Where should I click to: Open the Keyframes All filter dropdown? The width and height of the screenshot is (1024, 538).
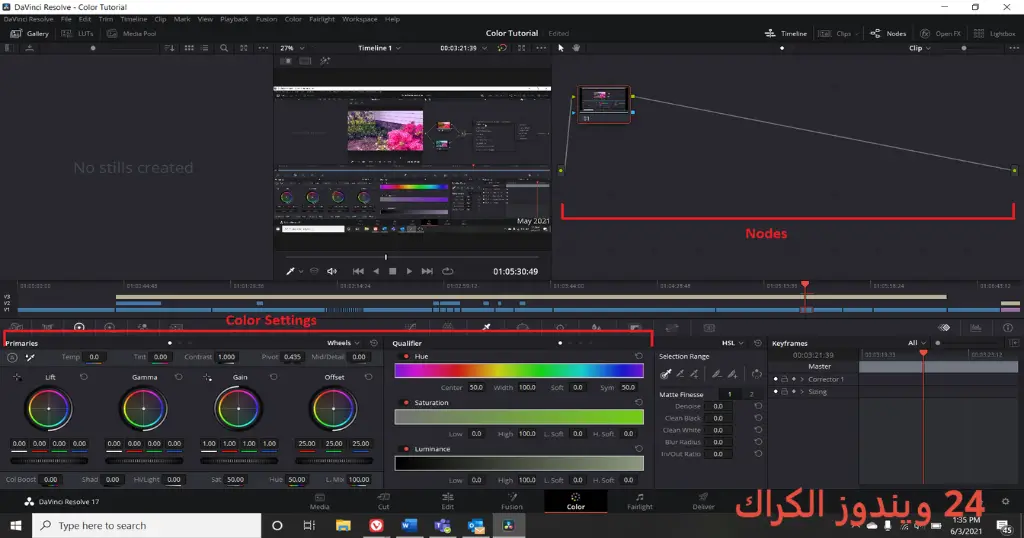click(916, 343)
